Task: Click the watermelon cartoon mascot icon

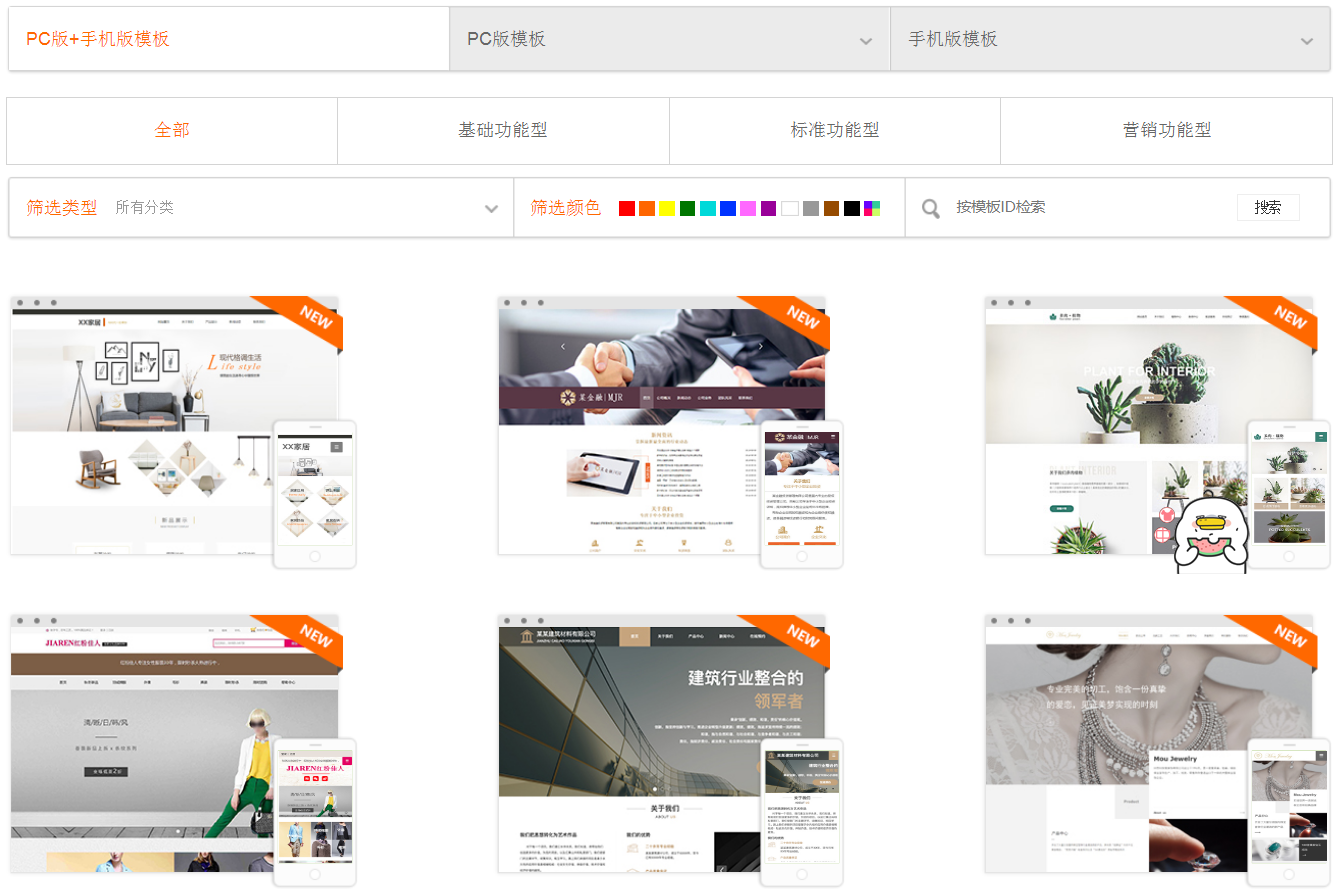Action: [1209, 532]
